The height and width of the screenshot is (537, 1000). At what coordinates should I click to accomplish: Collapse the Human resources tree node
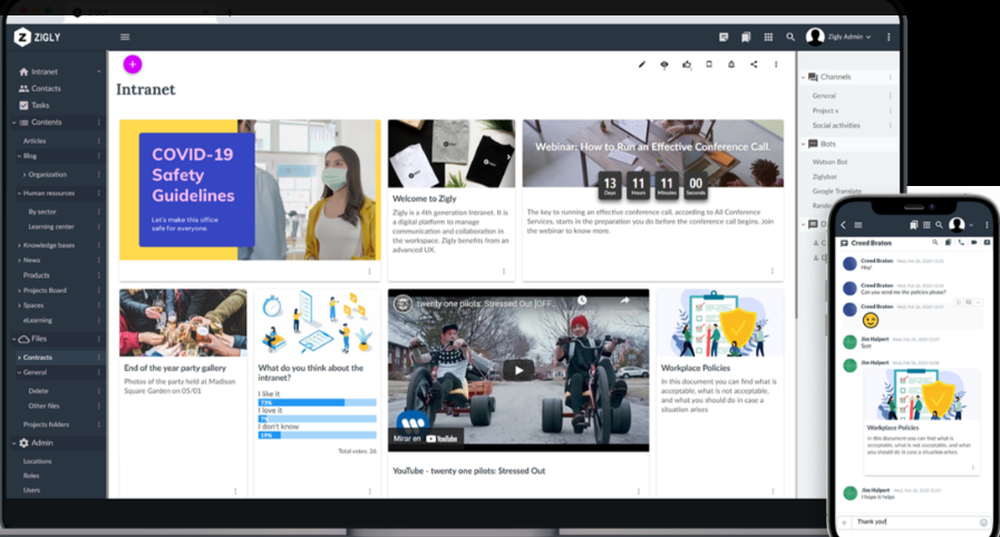[x=19, y=193]
